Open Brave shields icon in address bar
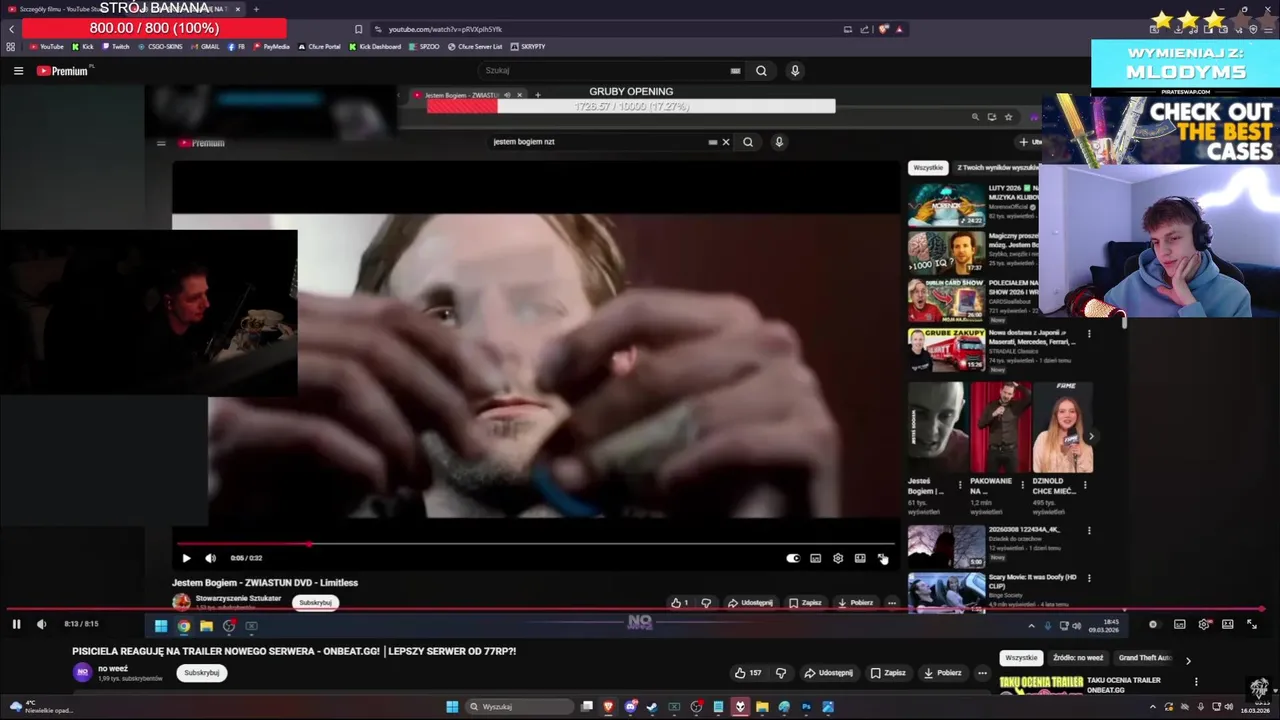 (x=884, y=29)
